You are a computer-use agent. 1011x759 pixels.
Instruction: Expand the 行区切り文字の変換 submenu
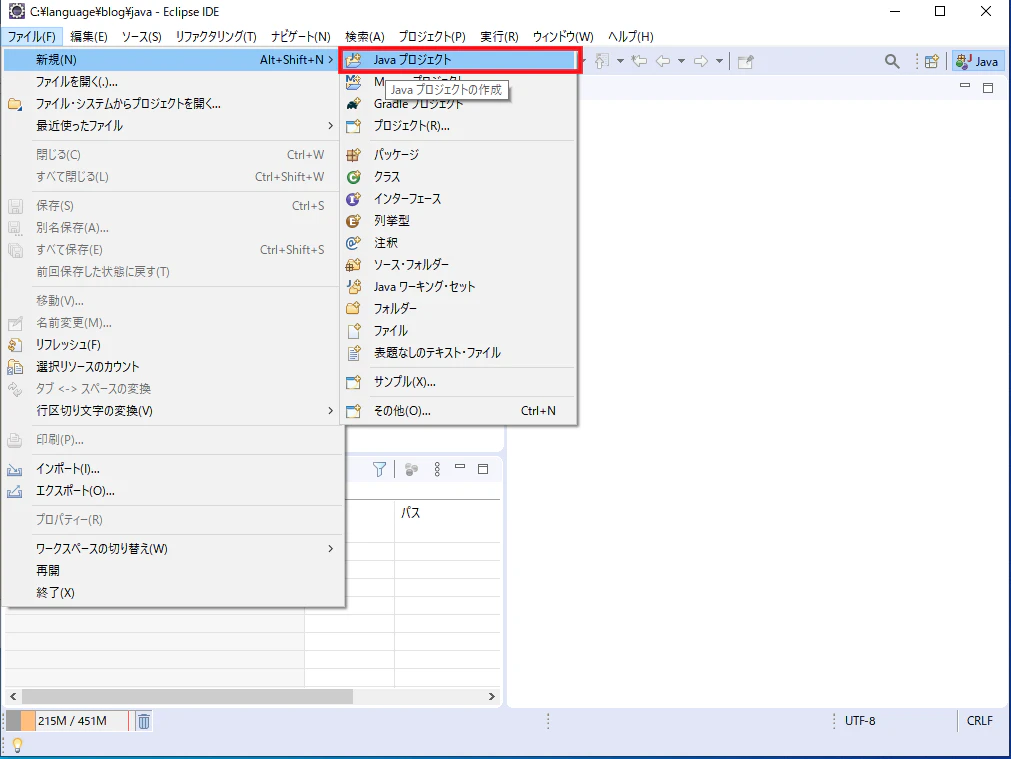pyautogui.click(x=173, y=411)
